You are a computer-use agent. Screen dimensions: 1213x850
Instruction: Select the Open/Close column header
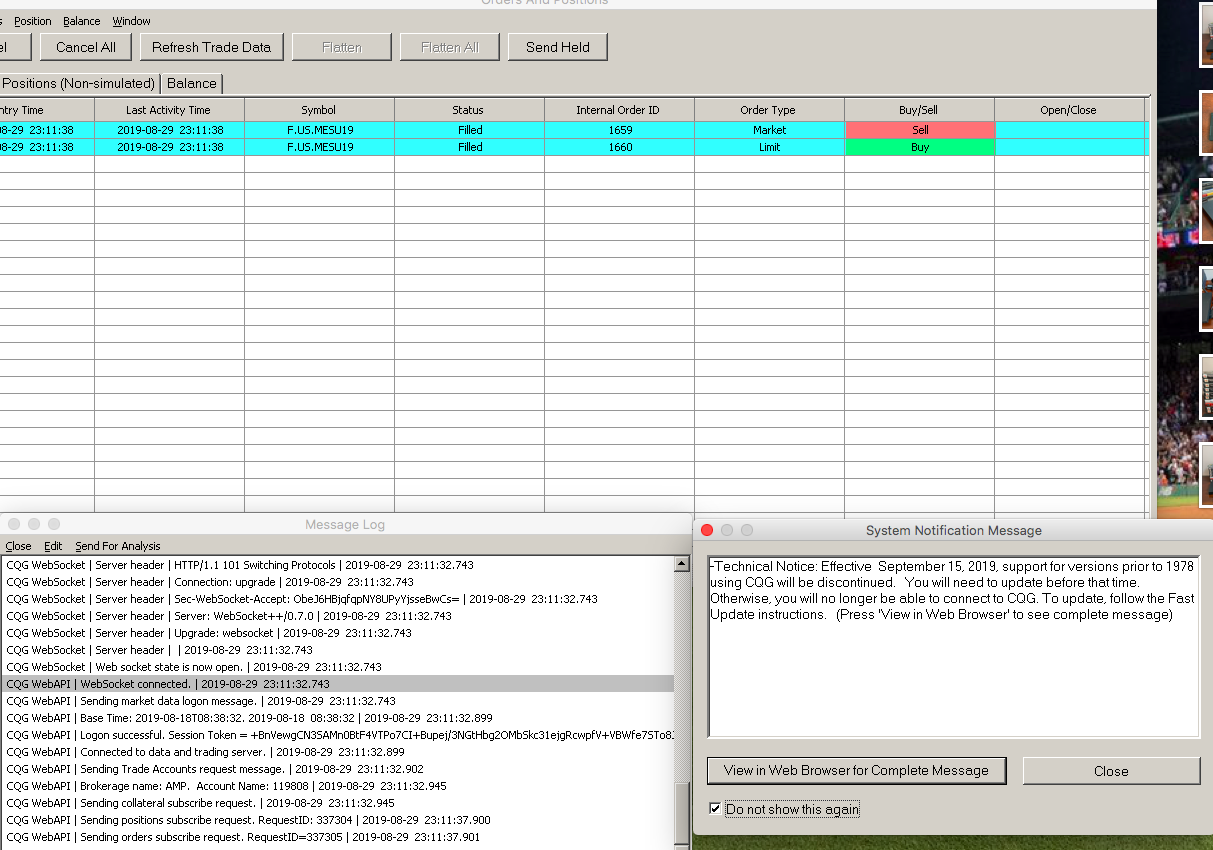1069,110
